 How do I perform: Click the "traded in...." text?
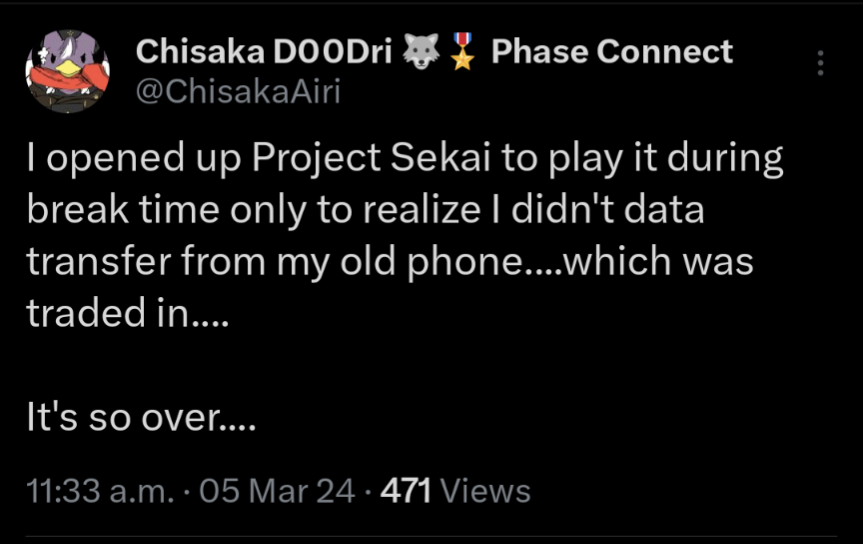click(x=128, y=313)
